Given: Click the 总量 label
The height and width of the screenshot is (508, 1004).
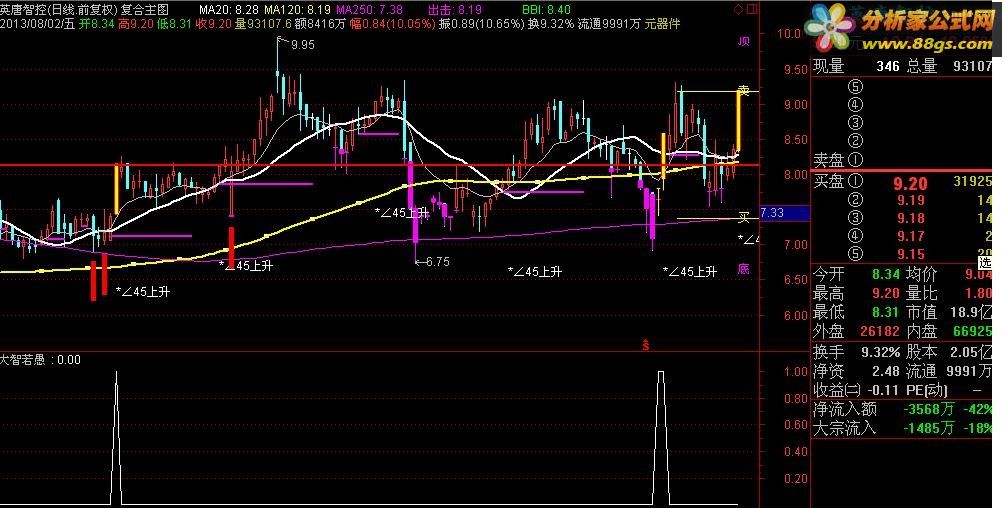Looking at the screenshot, I should (x=921, y=66).
